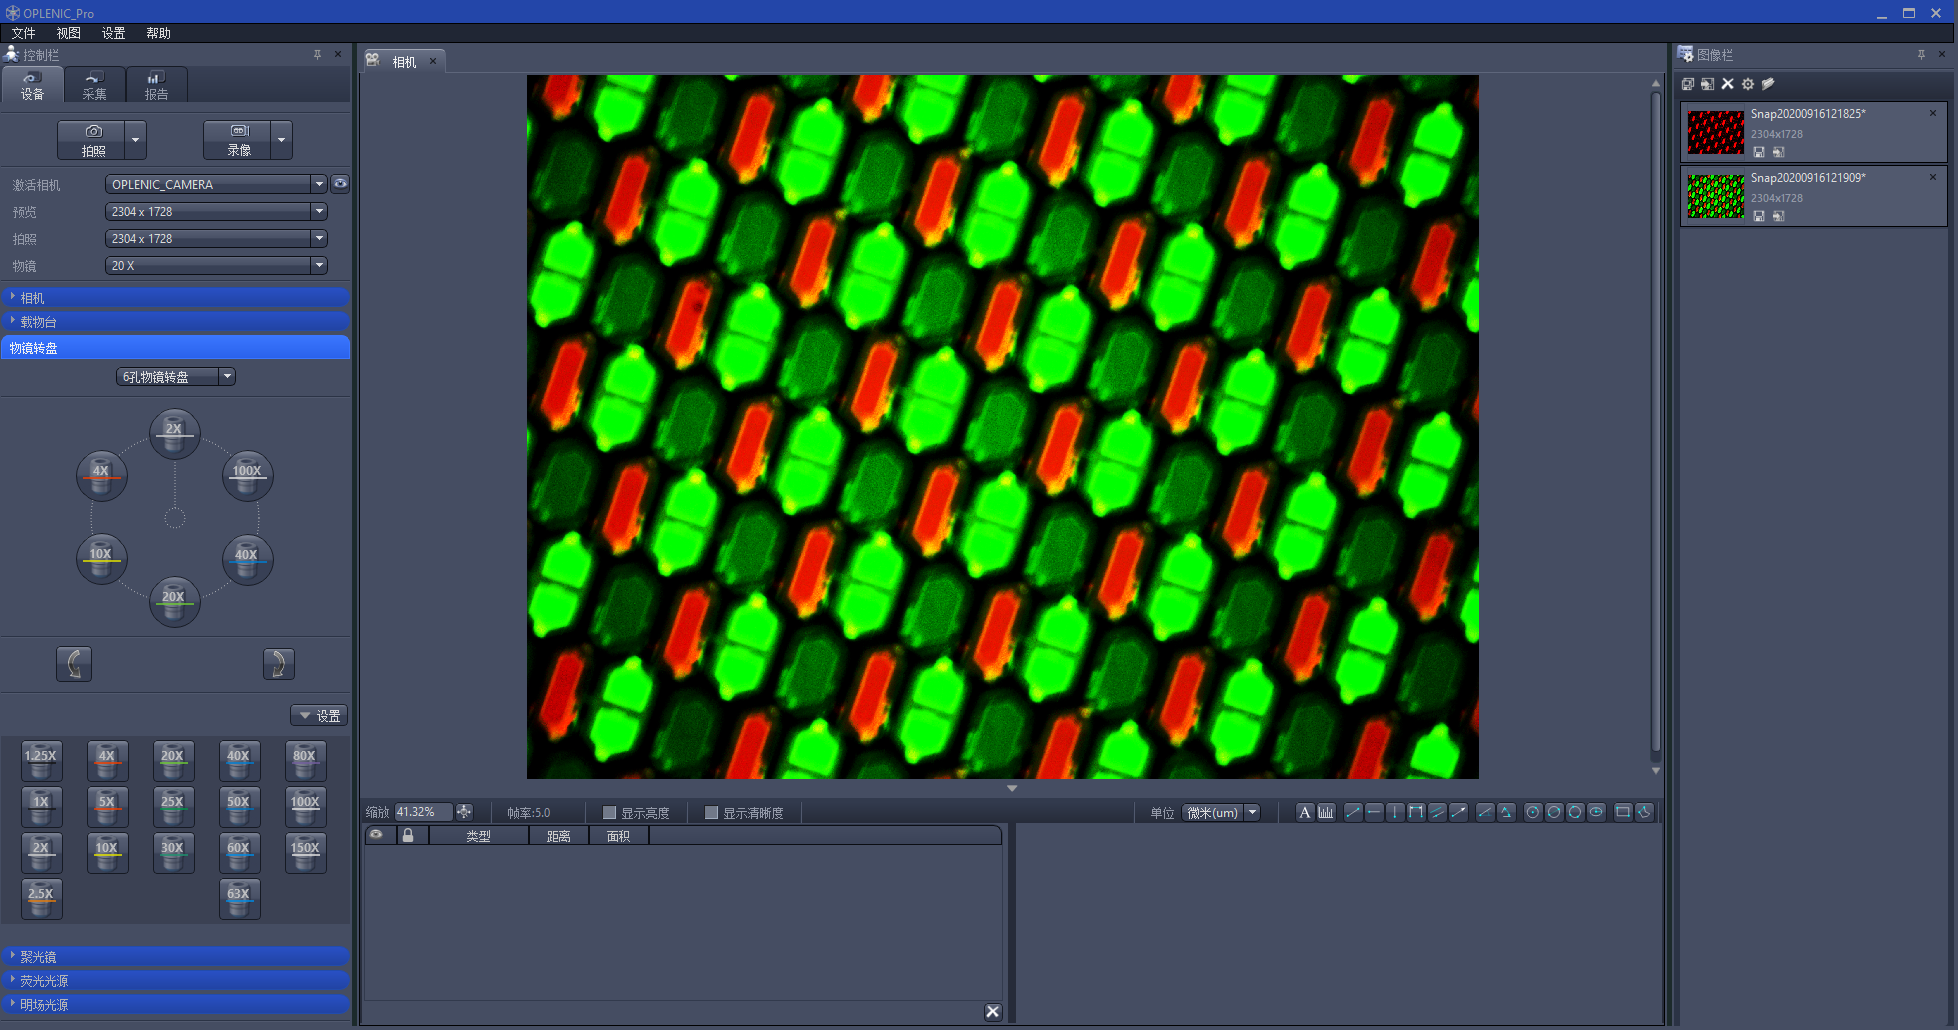Select the Snap20200916121909 green thumbnail
Viewport: 1958px width, 1030px height.
(x=1715, y=197)
